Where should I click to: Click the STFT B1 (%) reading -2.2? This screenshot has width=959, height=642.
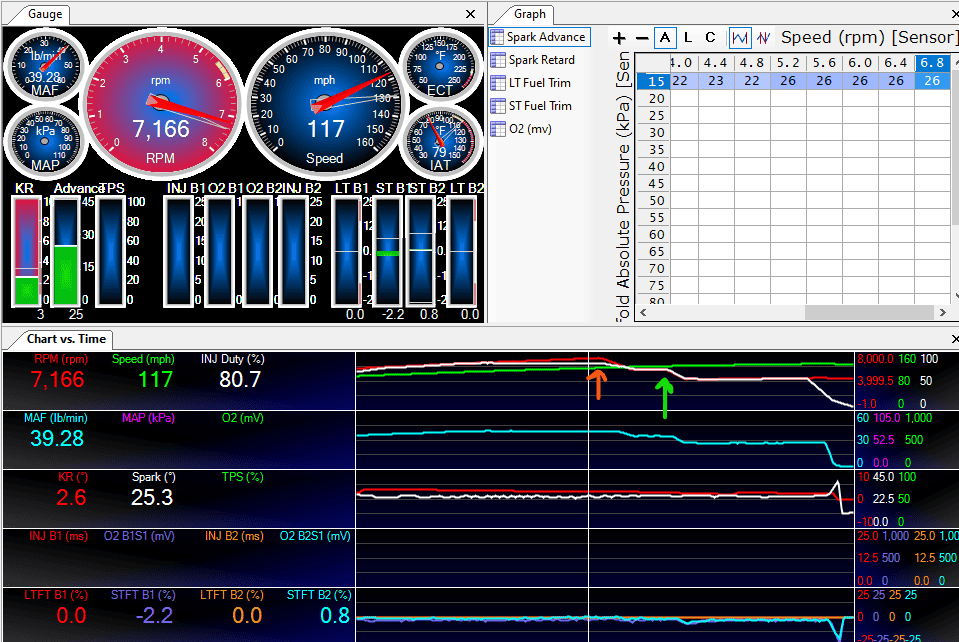(154, 616)
